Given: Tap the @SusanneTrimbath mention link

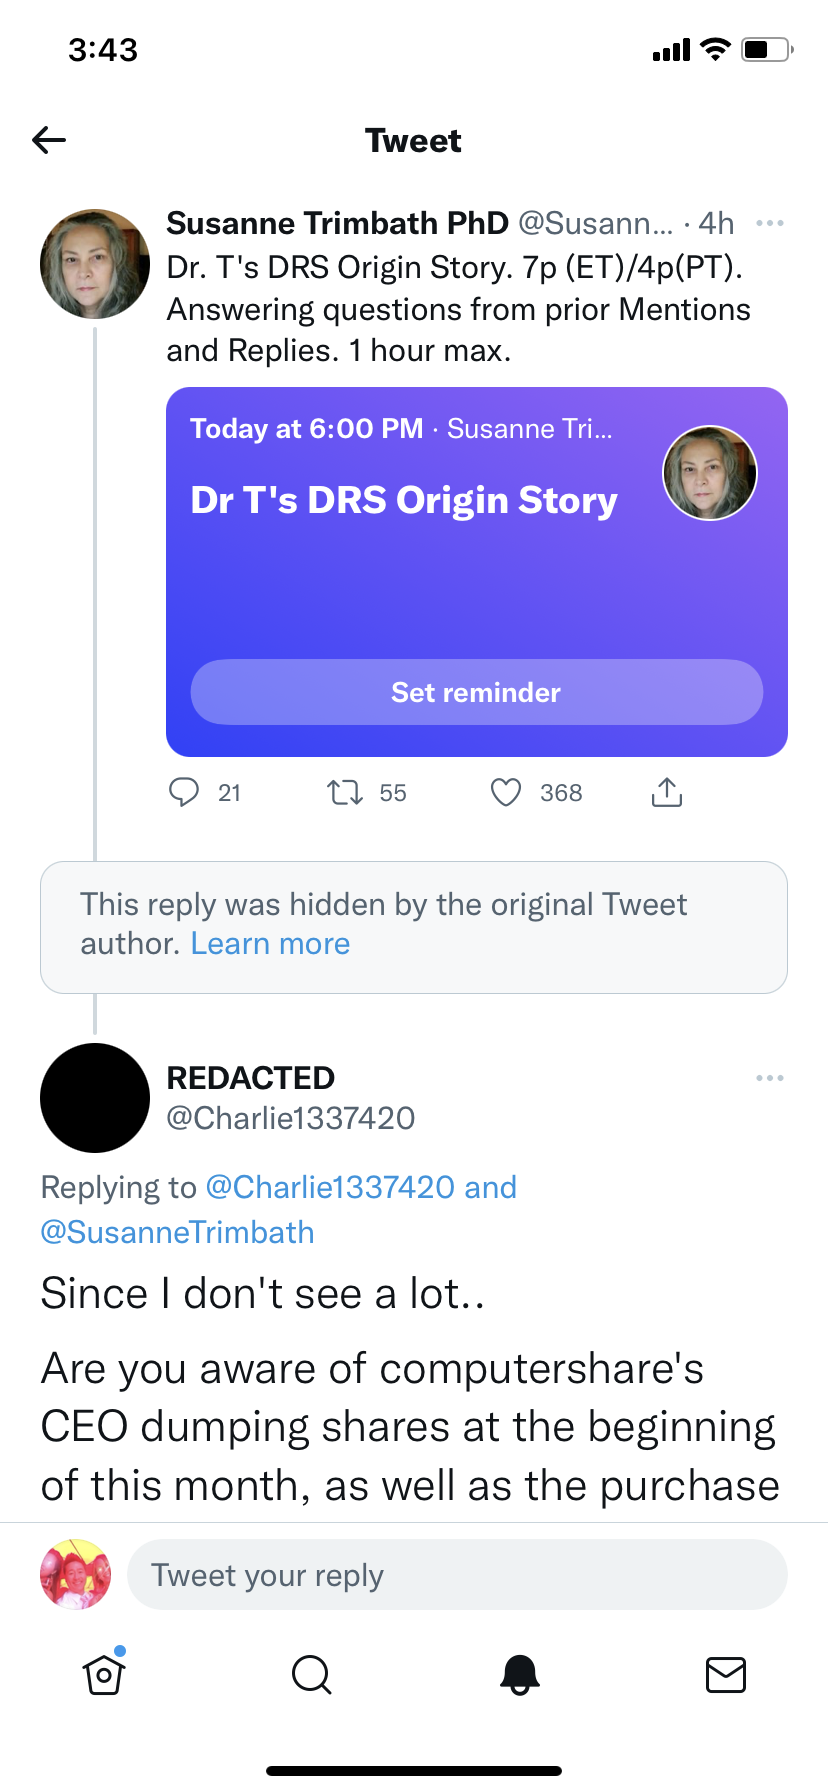Looking at the screenshot, I should point(178,1232).
